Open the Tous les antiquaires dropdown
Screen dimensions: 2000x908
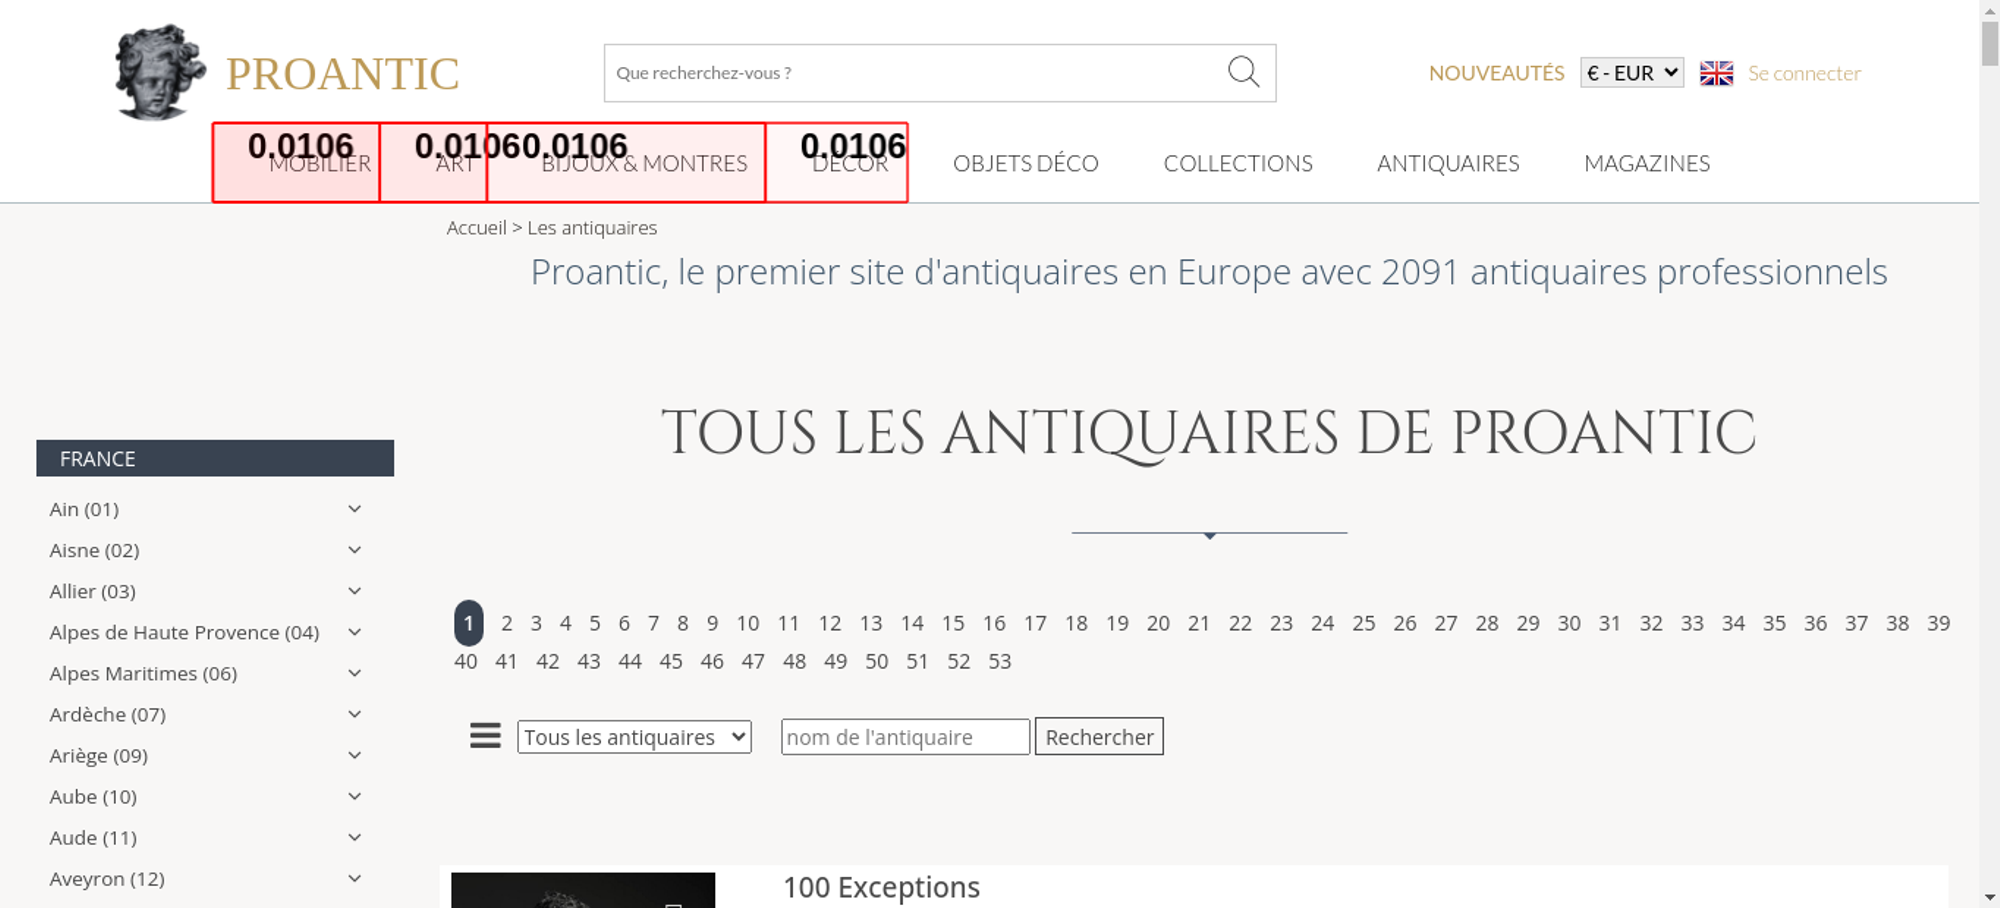tap(634, 737)
